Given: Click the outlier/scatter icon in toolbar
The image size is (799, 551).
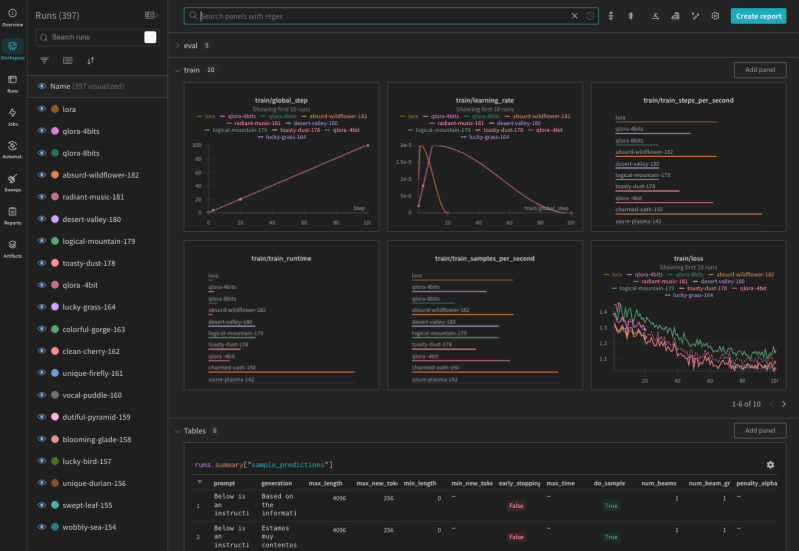Looking at the screenshot, I should tap(695, 16).
